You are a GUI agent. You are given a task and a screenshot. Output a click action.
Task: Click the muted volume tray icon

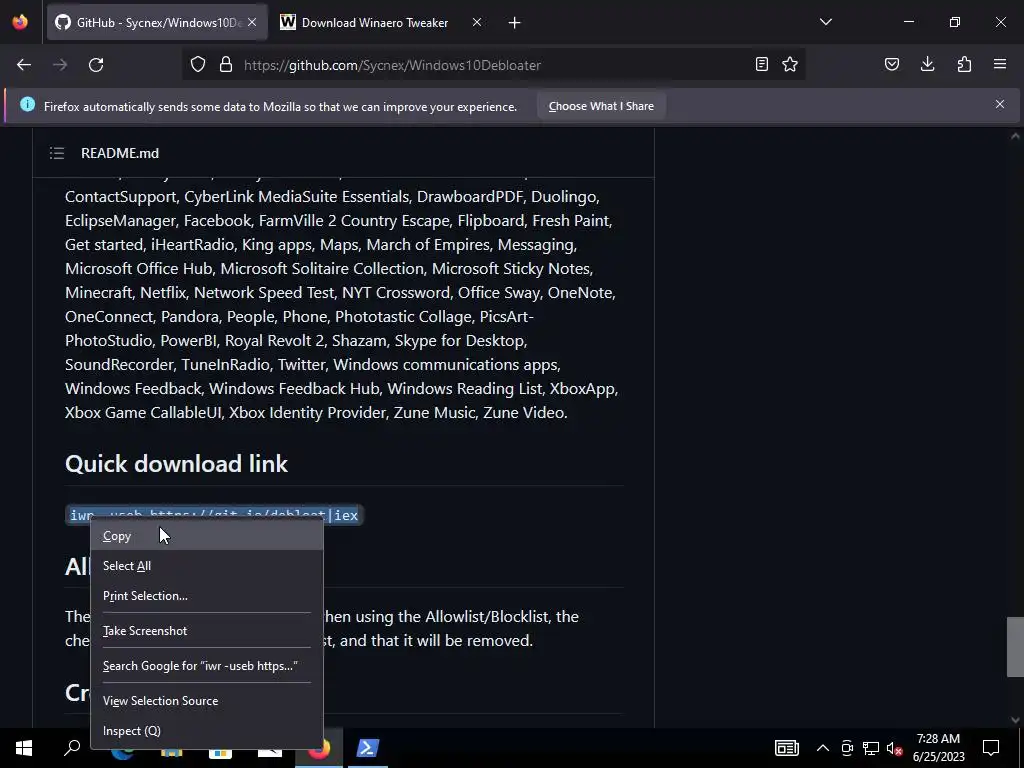pyautogui.click(x=895, y=748)
